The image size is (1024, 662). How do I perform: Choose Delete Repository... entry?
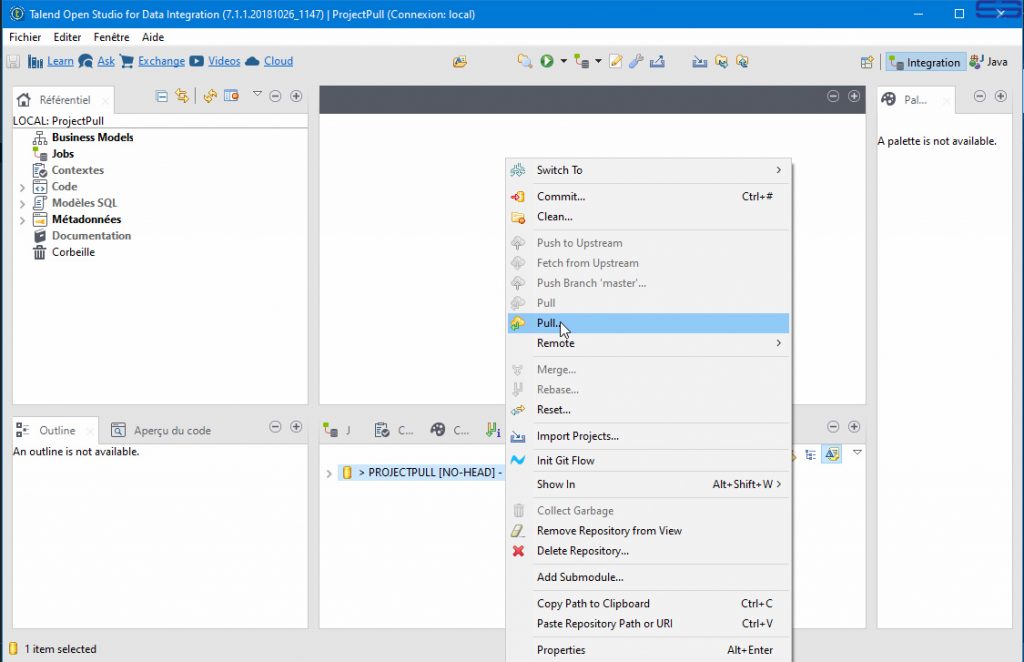[x=648, y=551]
